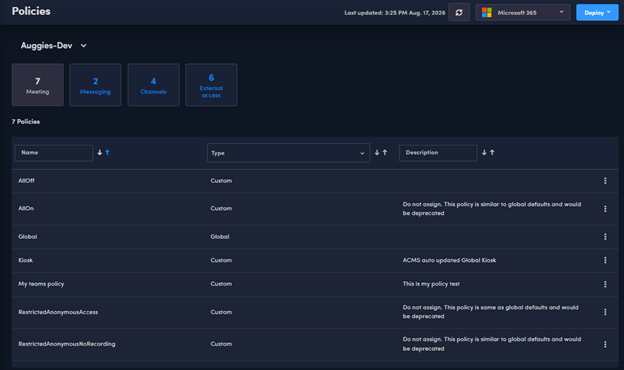
Task: Click 'This is my policy test' description
Action: tap(431, 284)
